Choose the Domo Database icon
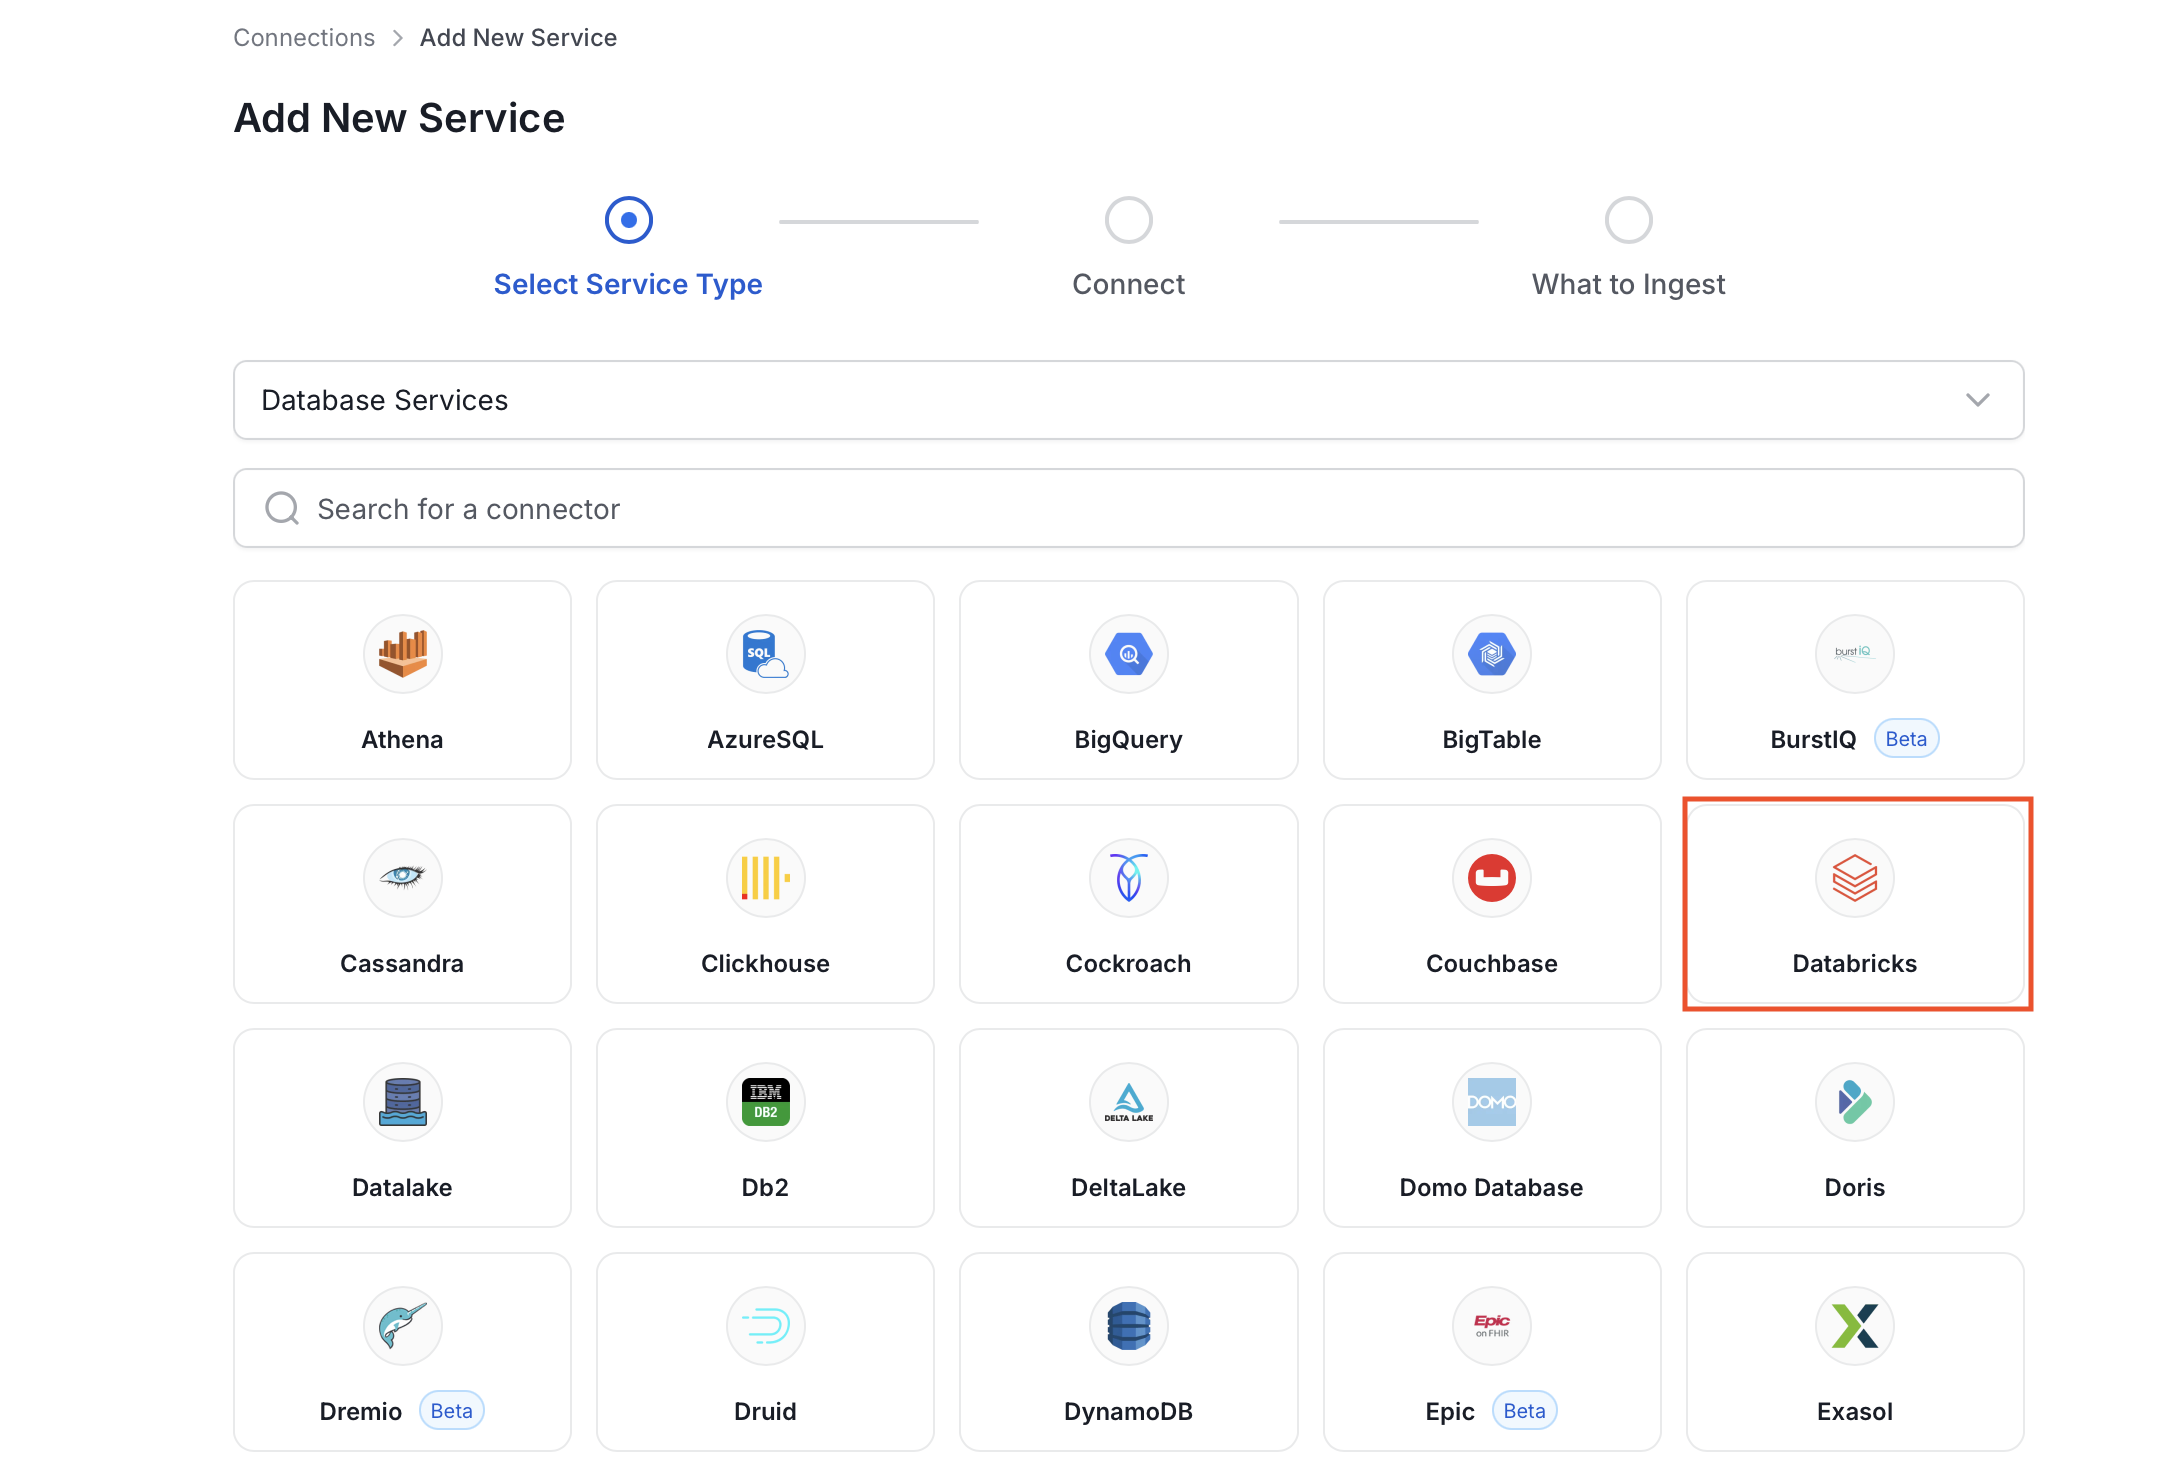The width and height of the screenshot is (2164, 1472). click(1491, 1102)
